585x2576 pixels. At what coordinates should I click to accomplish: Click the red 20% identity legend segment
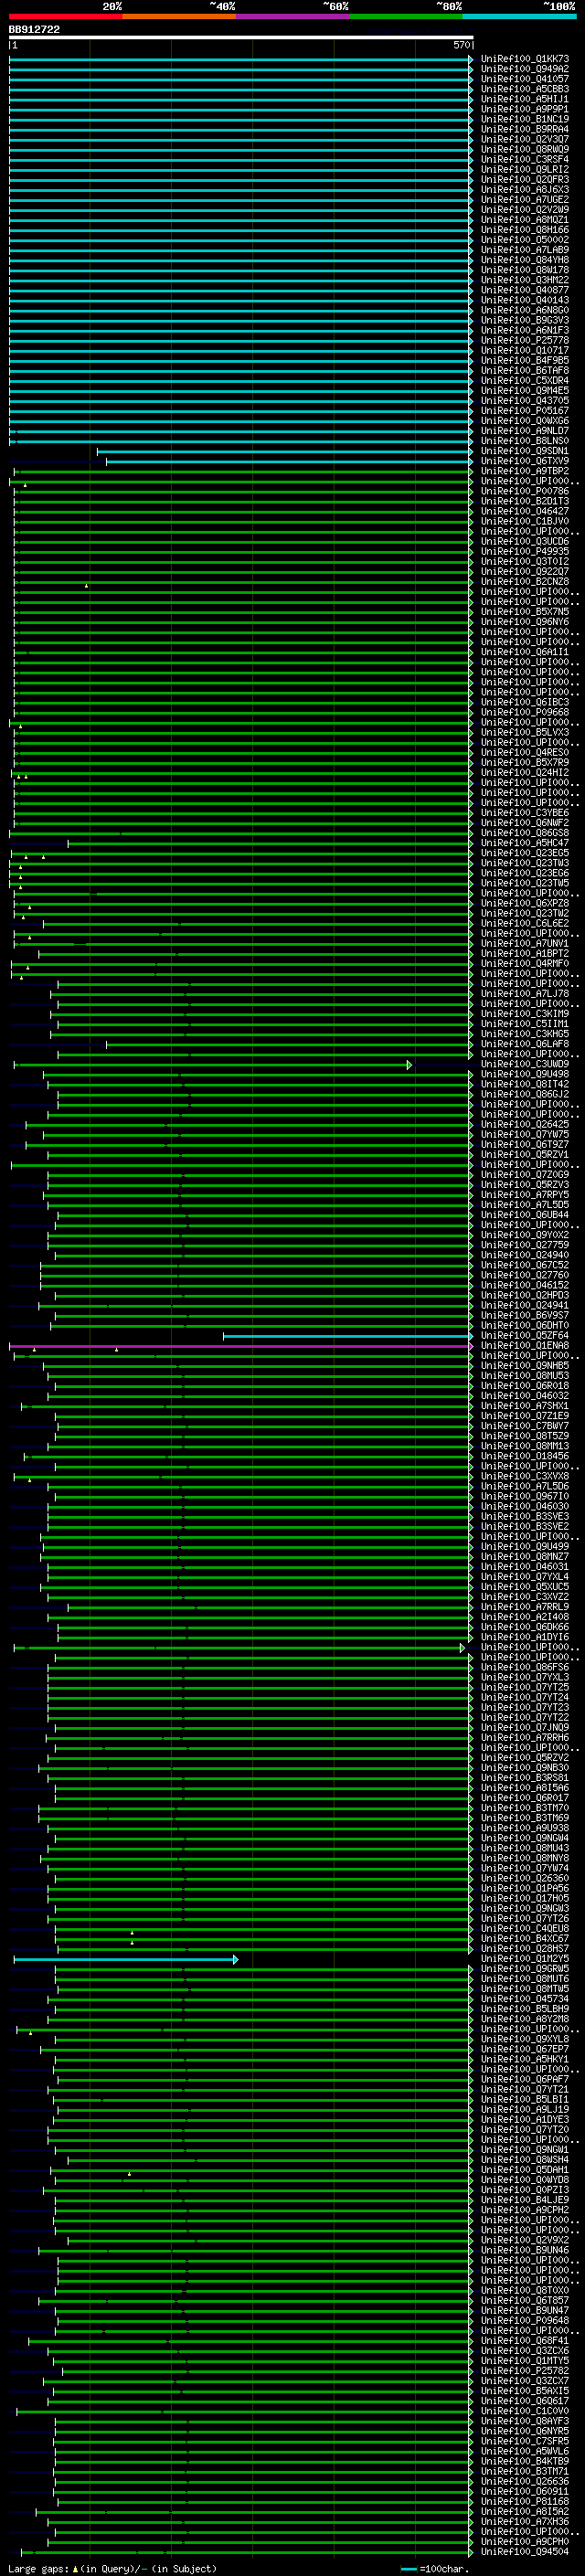(65, 17)
